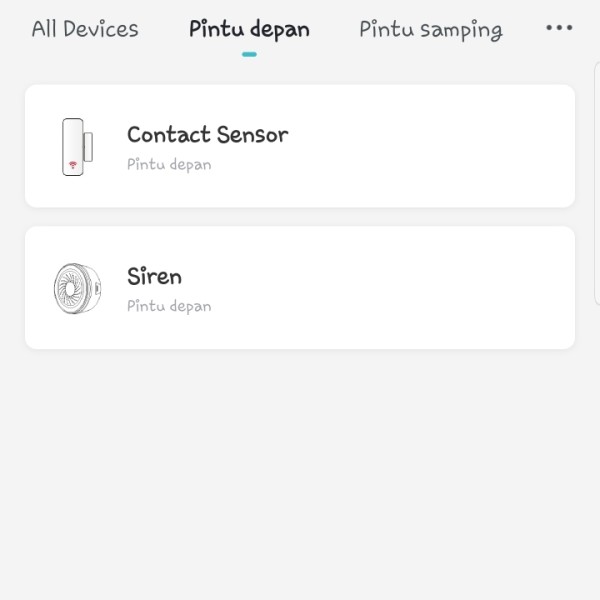This screenshot has width=600, height=600.
Task: Click the red Wi-Fi signal on contact sensor
Action: pyautogui.click(x=73, y=165)
